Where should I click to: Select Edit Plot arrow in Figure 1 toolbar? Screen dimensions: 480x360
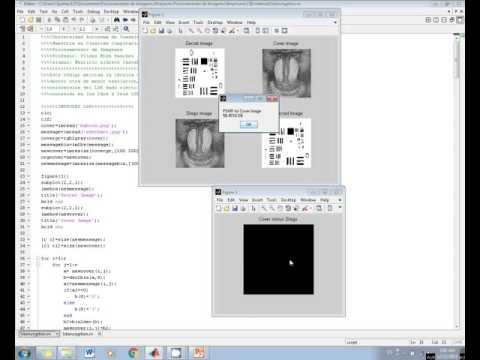click(x=180, y=31)
